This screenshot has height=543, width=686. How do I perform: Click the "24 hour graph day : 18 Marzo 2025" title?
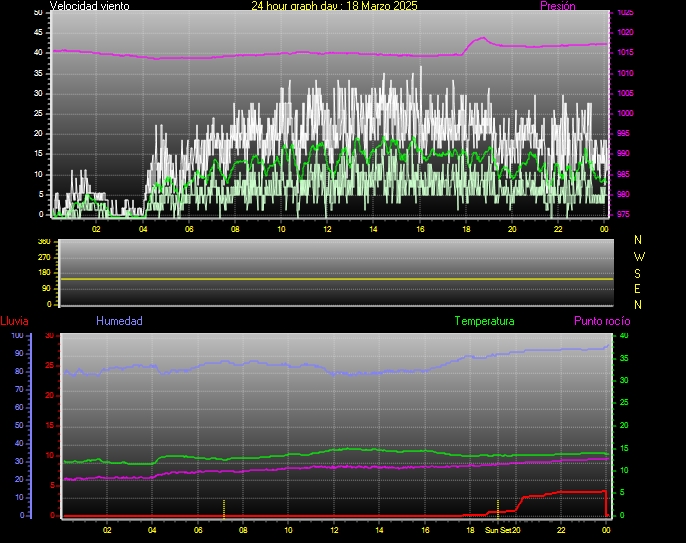click(x=334, y=6)
